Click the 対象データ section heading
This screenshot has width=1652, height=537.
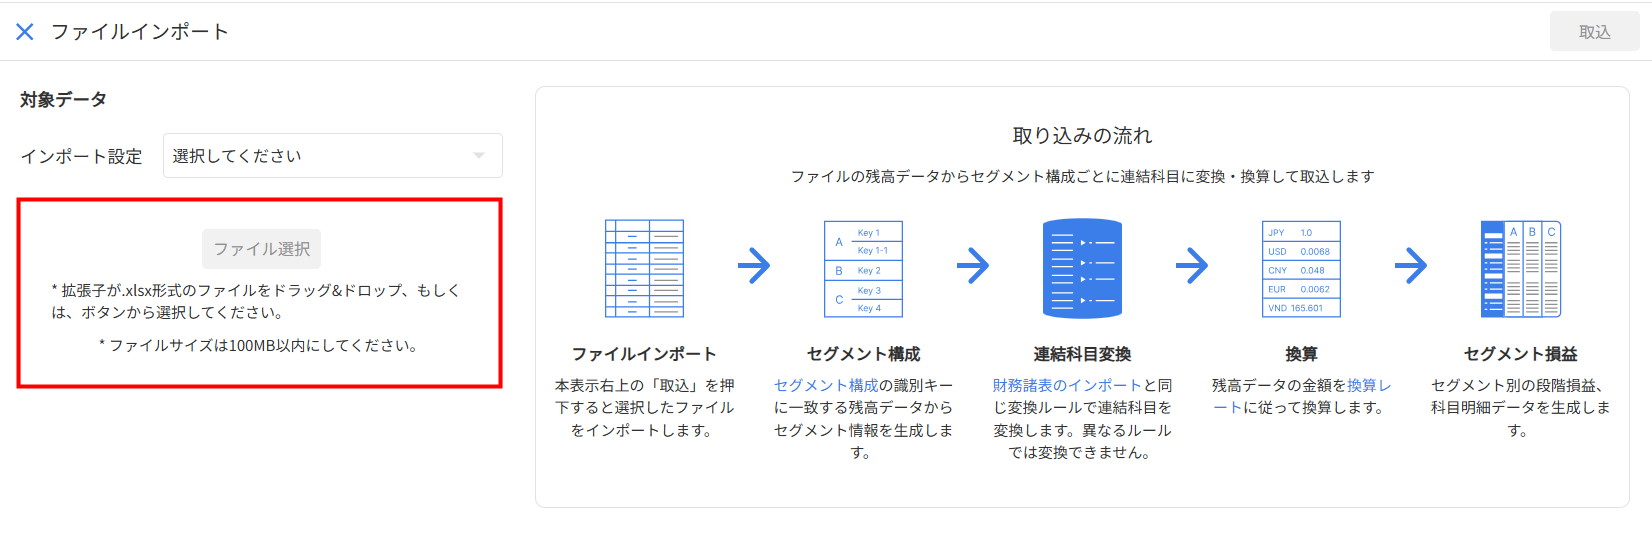63,100
